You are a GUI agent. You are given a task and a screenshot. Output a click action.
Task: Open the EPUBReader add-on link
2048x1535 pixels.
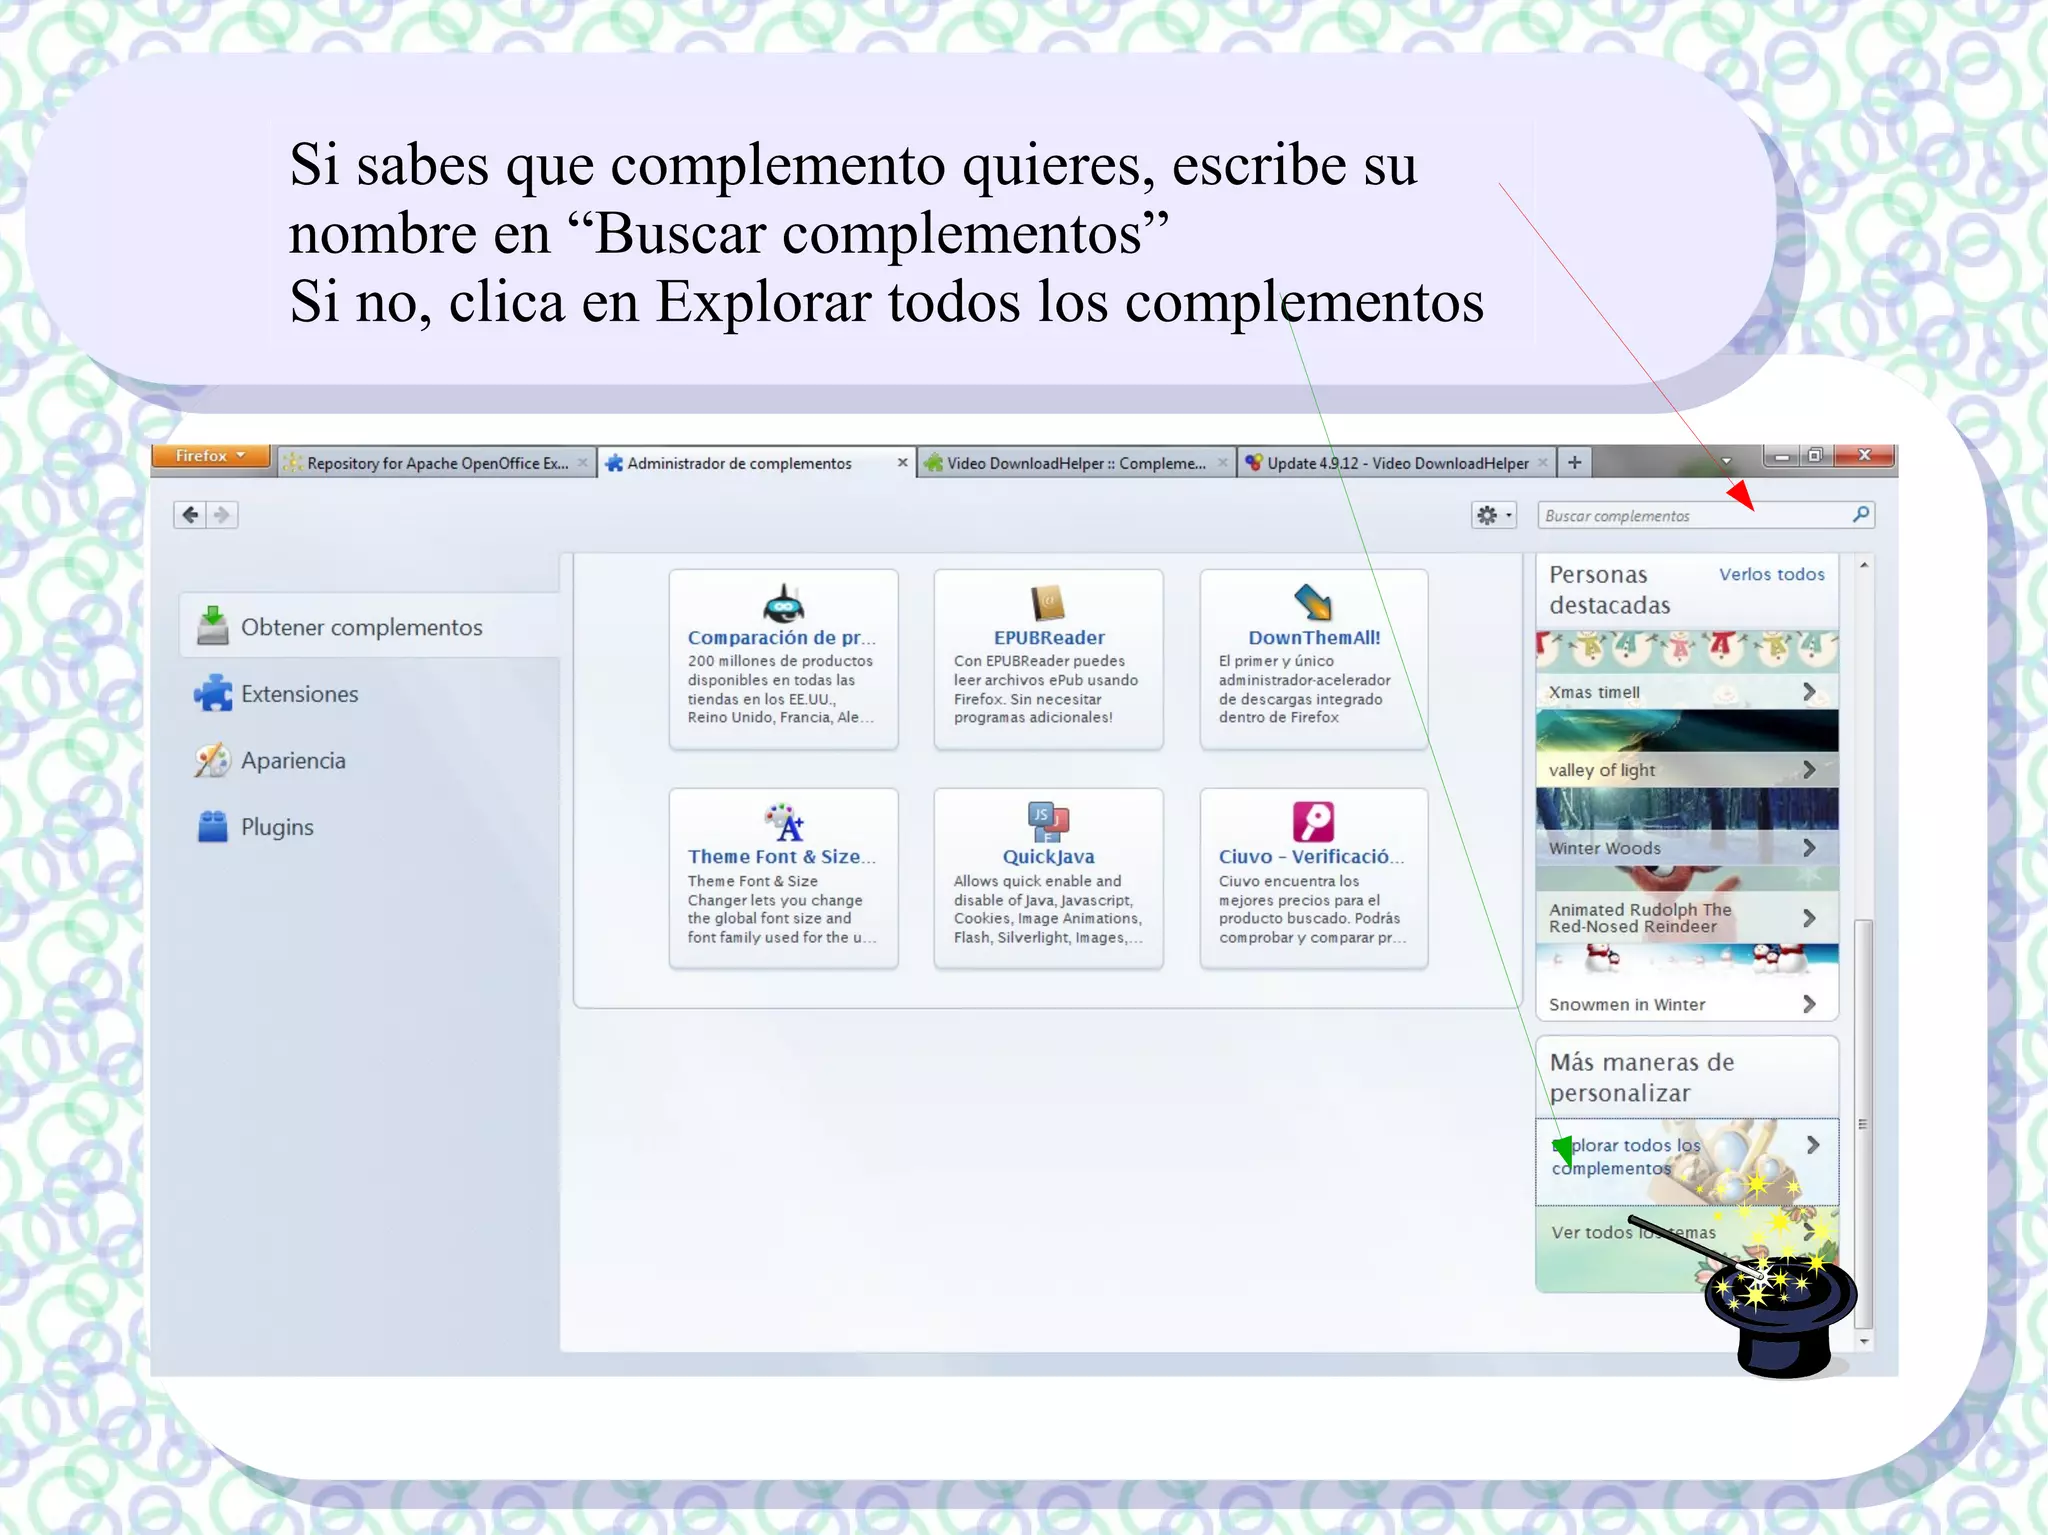[x=1049, y=637]
